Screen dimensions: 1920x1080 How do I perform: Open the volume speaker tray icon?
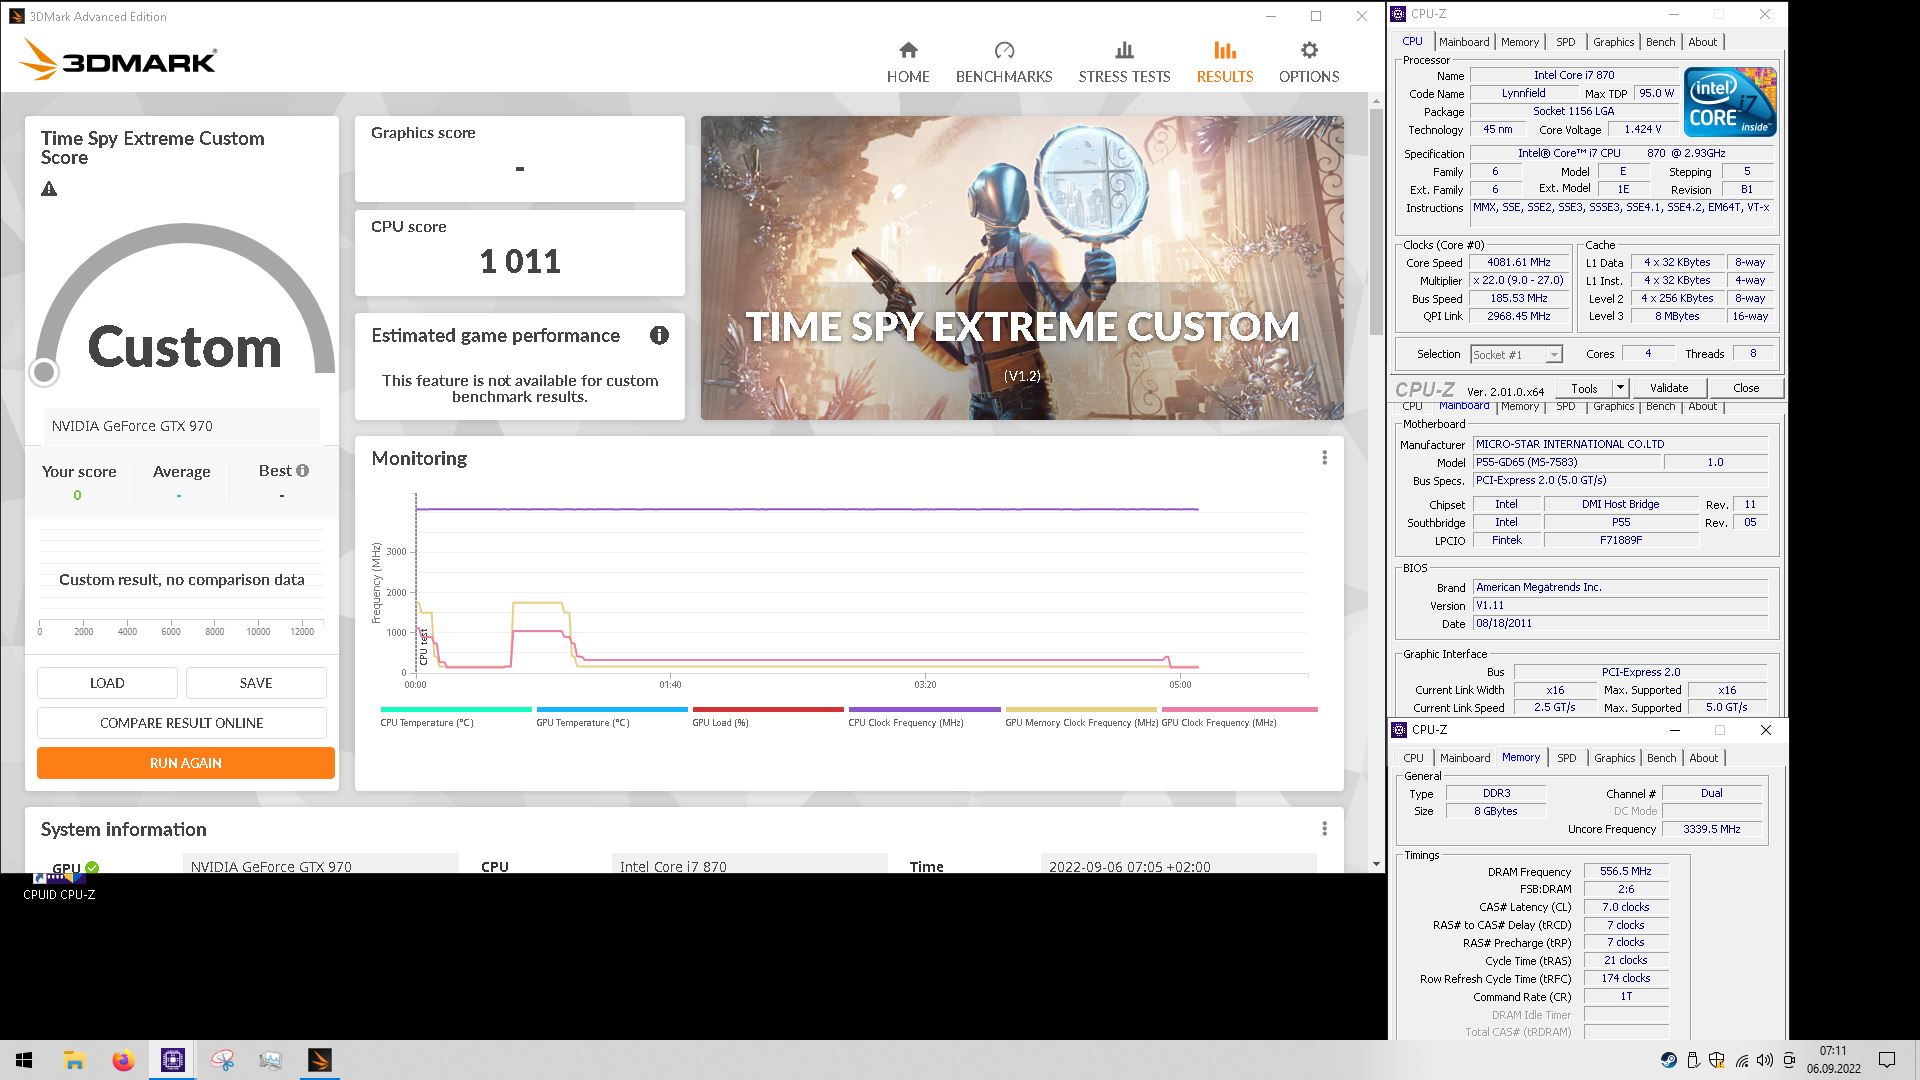point(1764,1060)
